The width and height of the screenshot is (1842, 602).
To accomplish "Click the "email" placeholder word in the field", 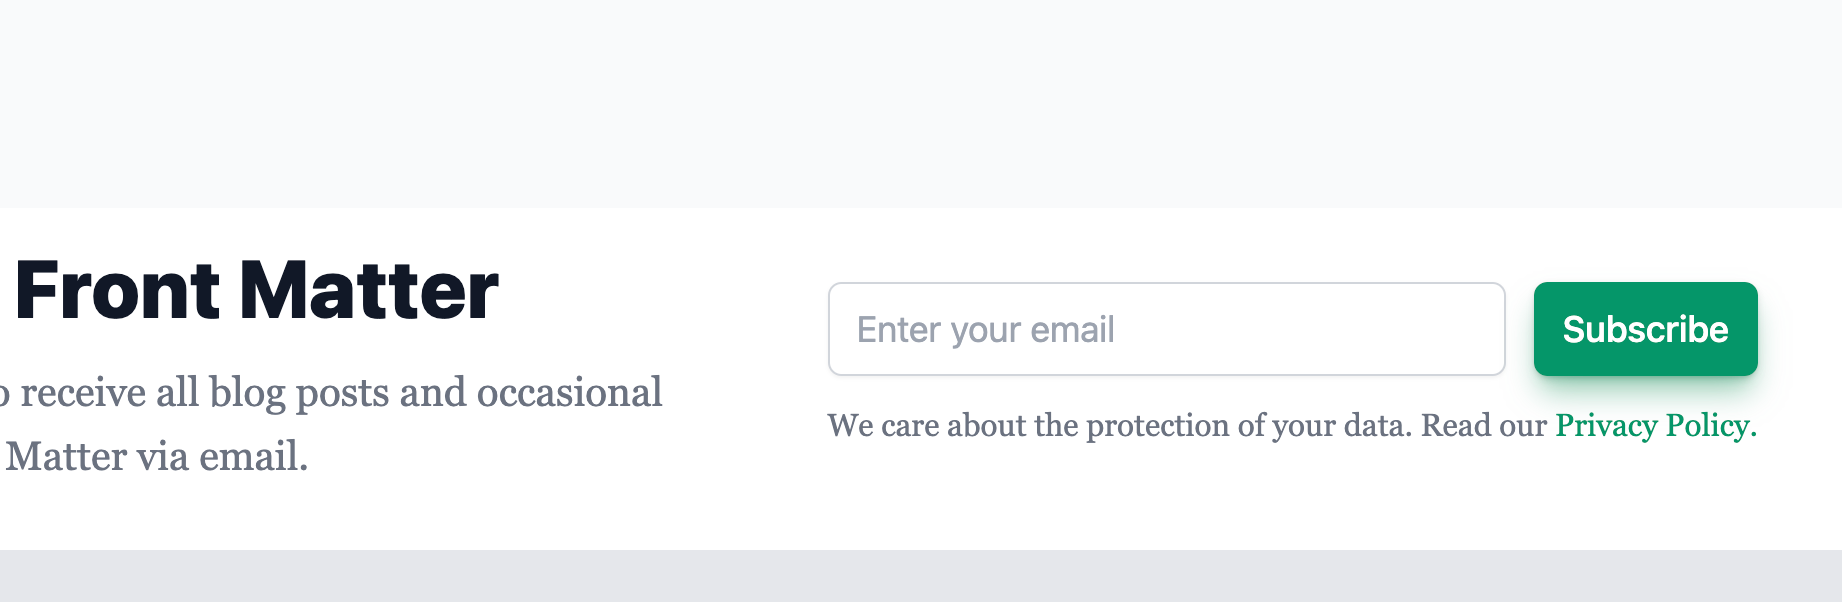I will [x=1072, y=330].
